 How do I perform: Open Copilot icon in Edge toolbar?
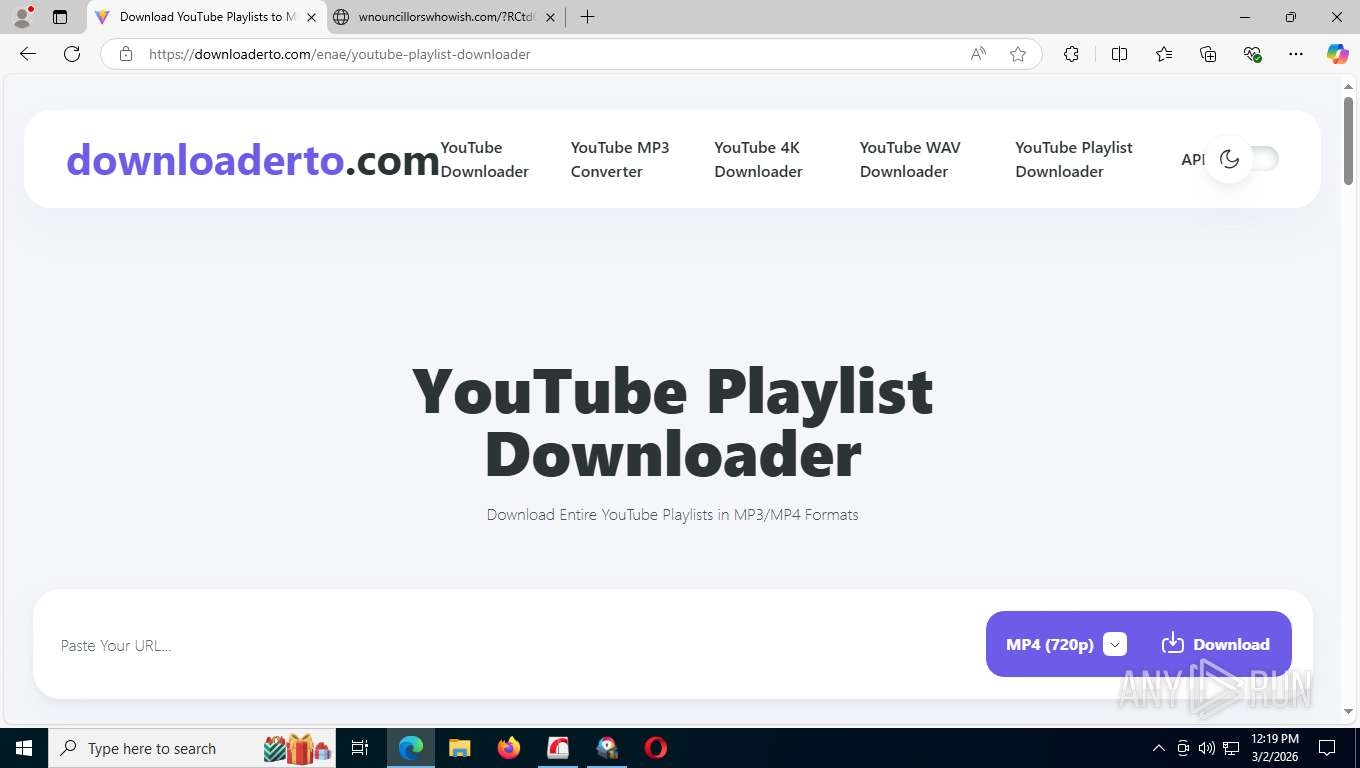coord(1338,54)
